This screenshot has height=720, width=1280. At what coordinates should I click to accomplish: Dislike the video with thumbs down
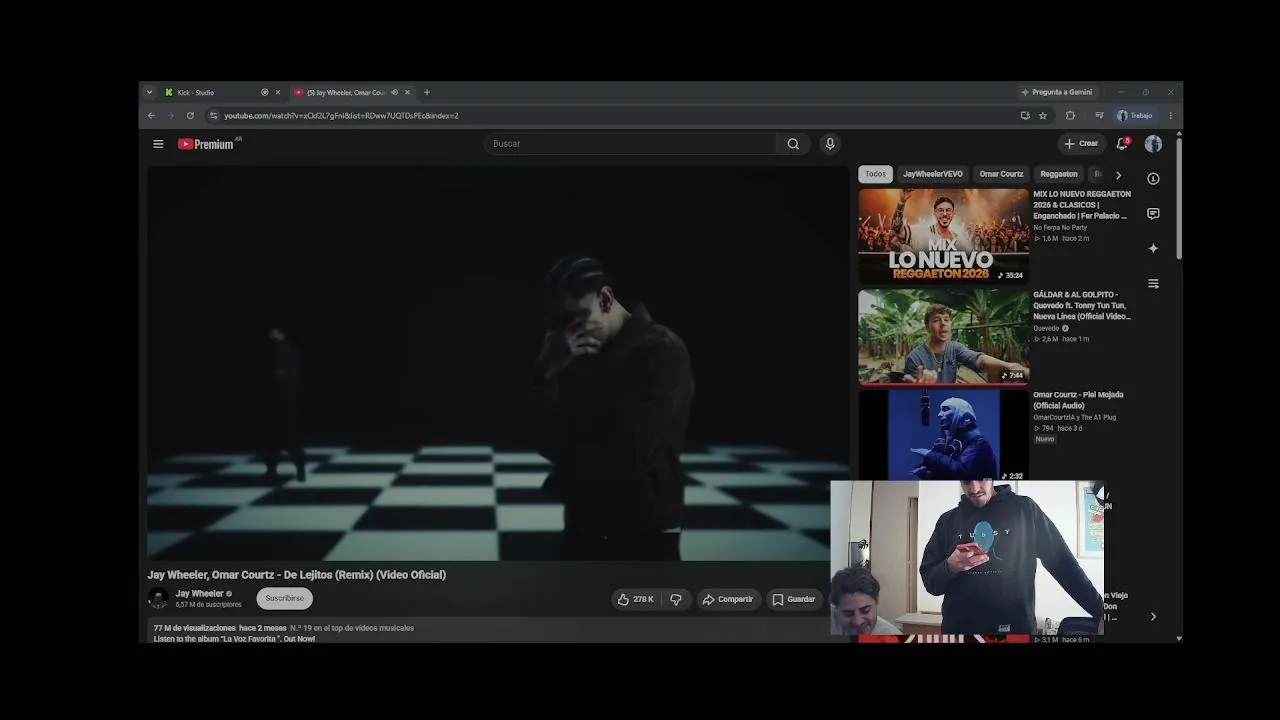click(676, 599)
